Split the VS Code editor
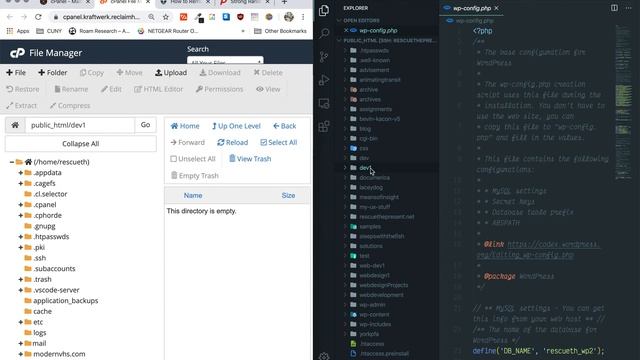640x360 pixels. (614, 8)
